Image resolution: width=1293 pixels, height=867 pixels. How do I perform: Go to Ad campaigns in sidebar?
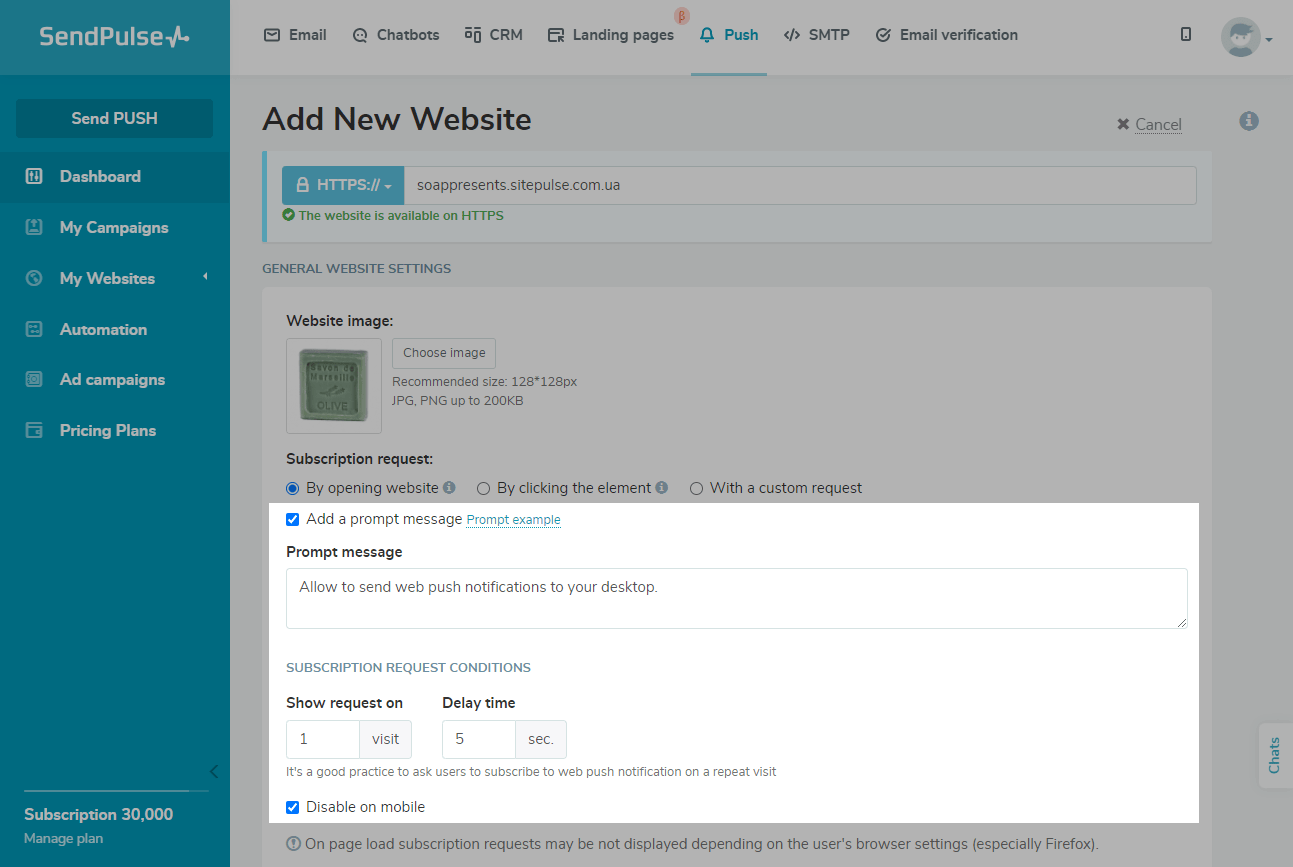[112, 380]
